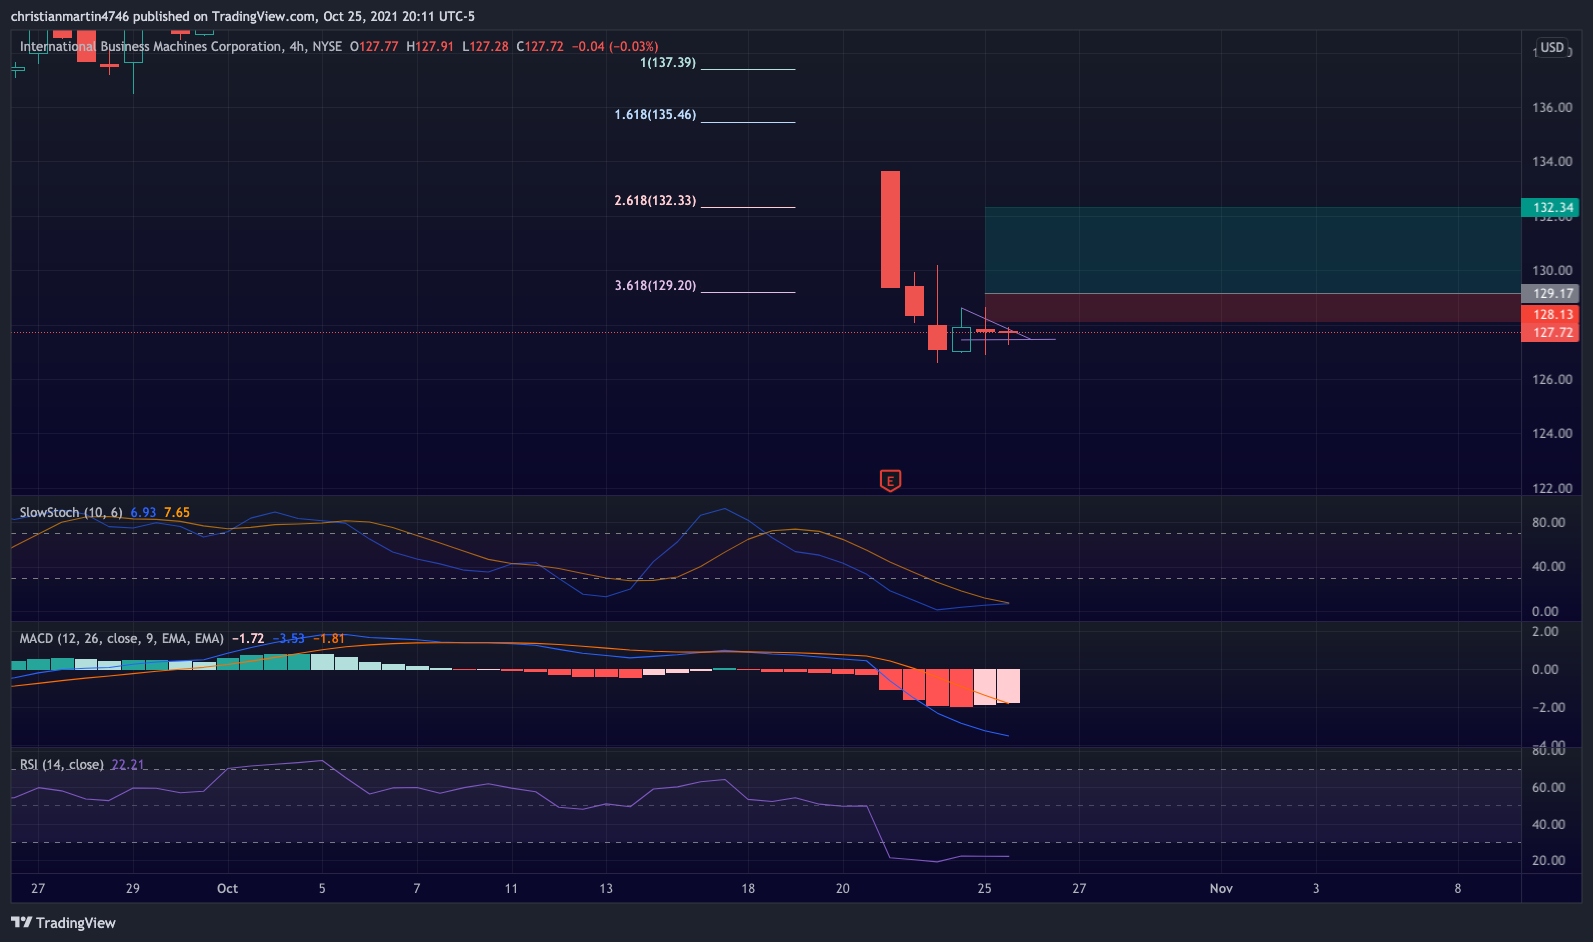Click the −2.00 MACD axis label

point(1548,707)
